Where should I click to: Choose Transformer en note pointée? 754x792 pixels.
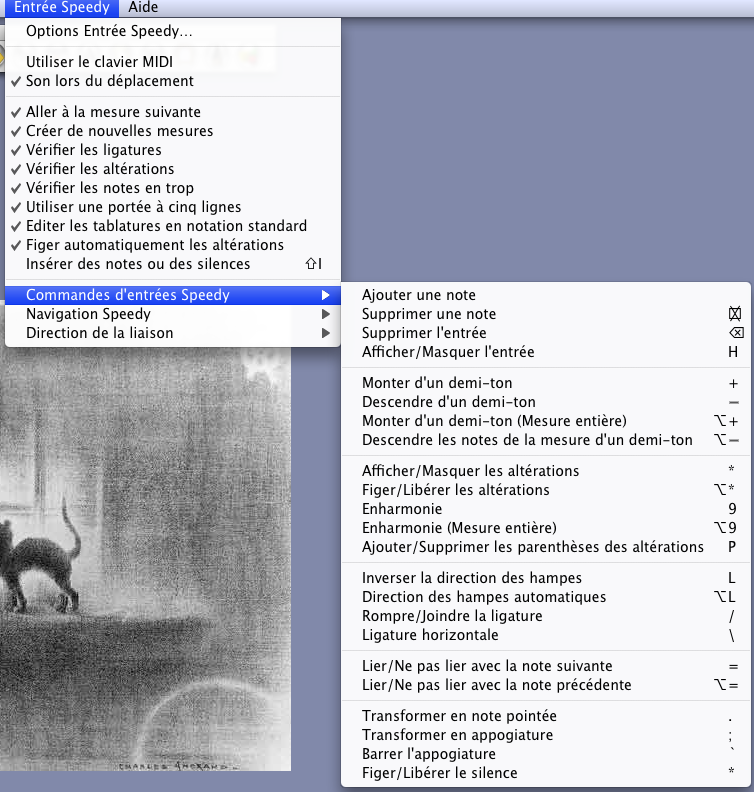[x=459, y=716]
